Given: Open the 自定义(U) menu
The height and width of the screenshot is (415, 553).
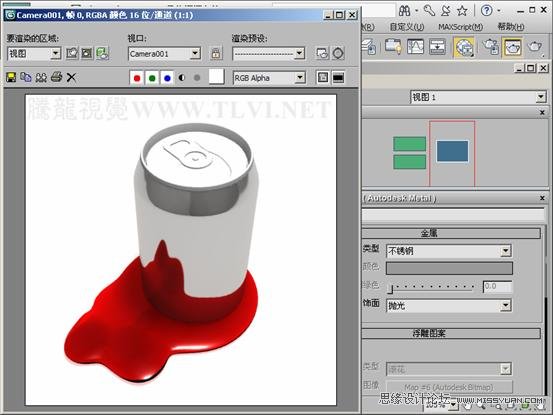Looking at the screenshot, I should (407, 27).
